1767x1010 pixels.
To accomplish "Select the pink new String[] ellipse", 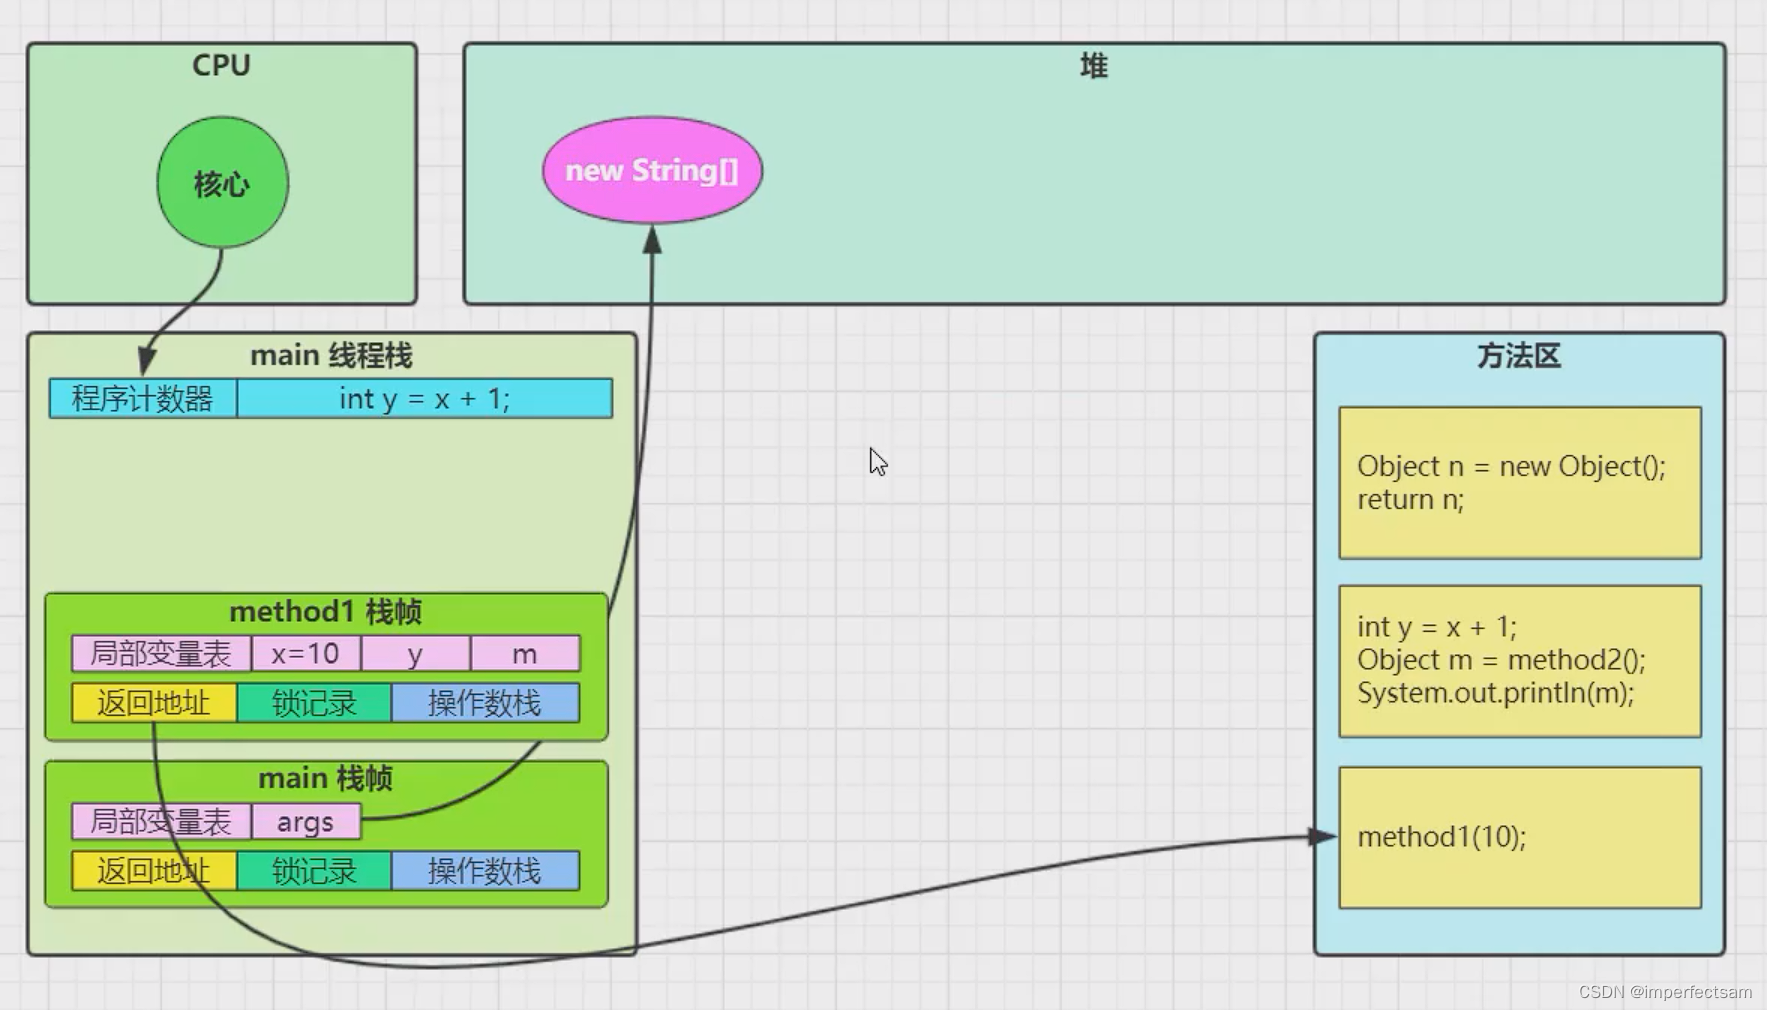I will click(x=652, y=170).
